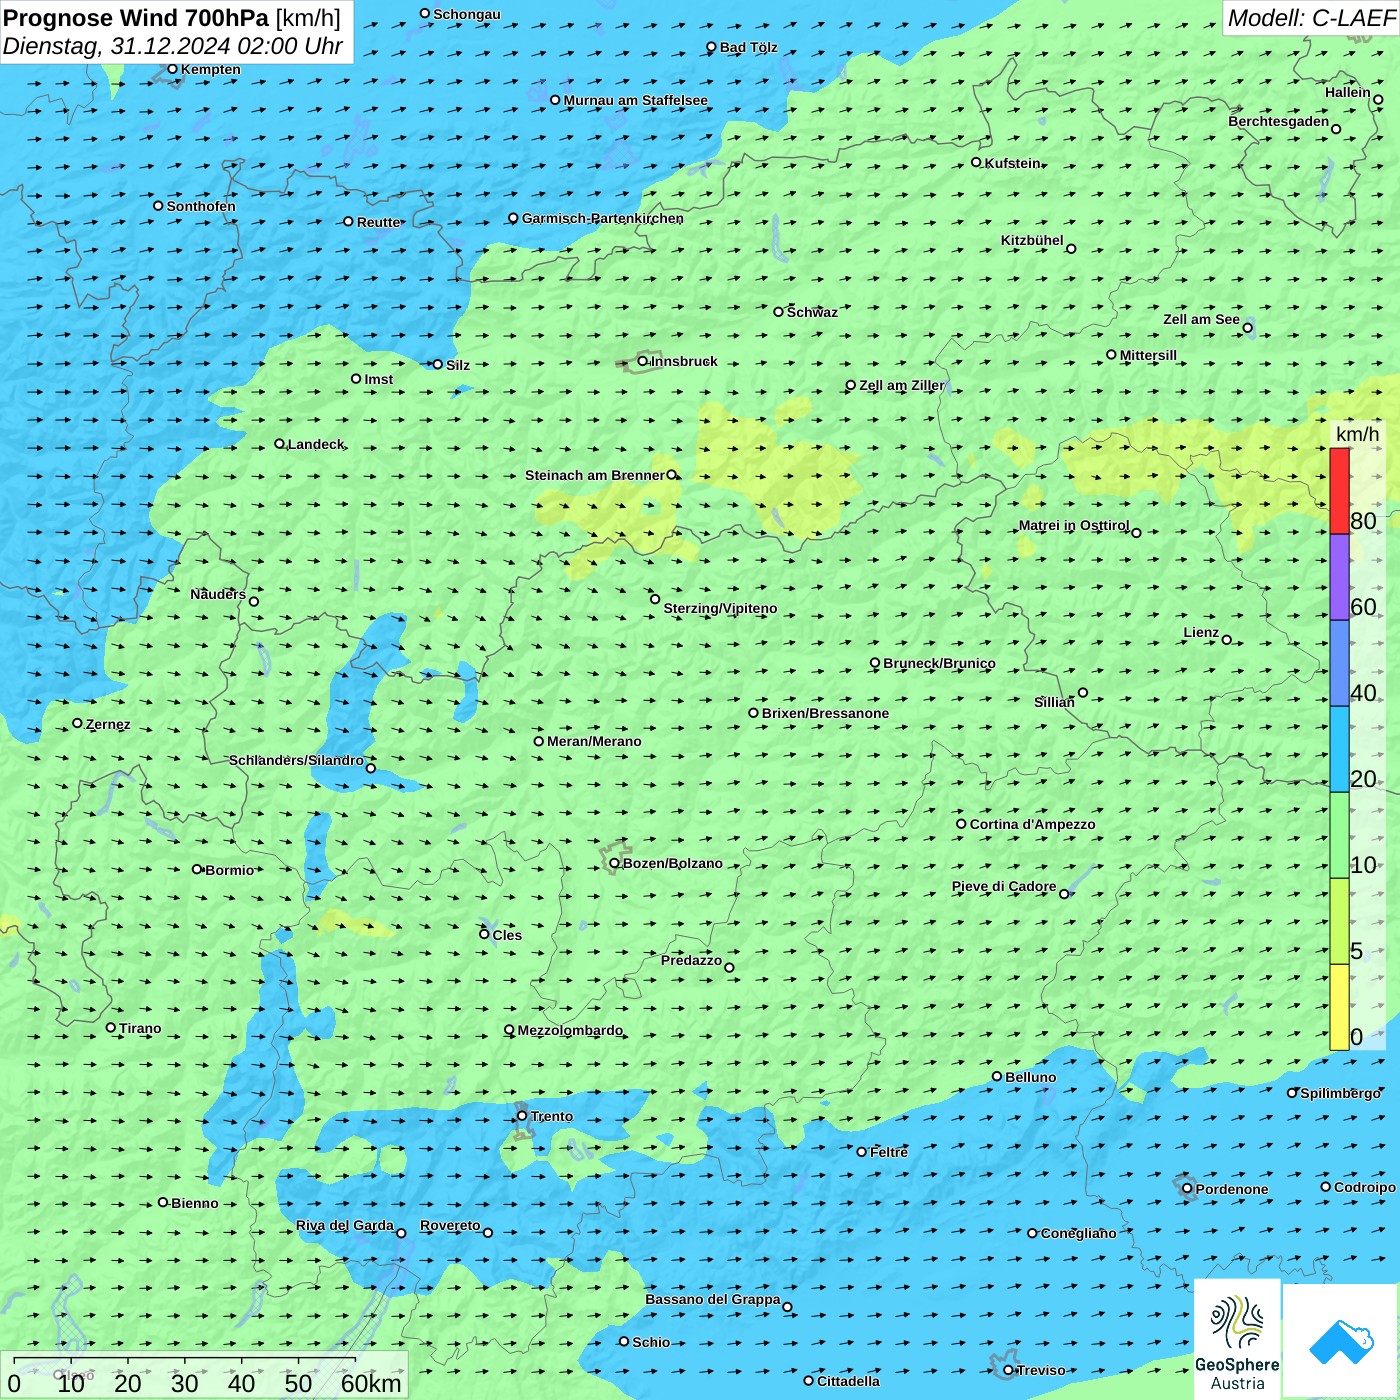Screen dimensions: 1400x1400
Task: Click the yellow legend color band
Action: click(1339, 1007)
